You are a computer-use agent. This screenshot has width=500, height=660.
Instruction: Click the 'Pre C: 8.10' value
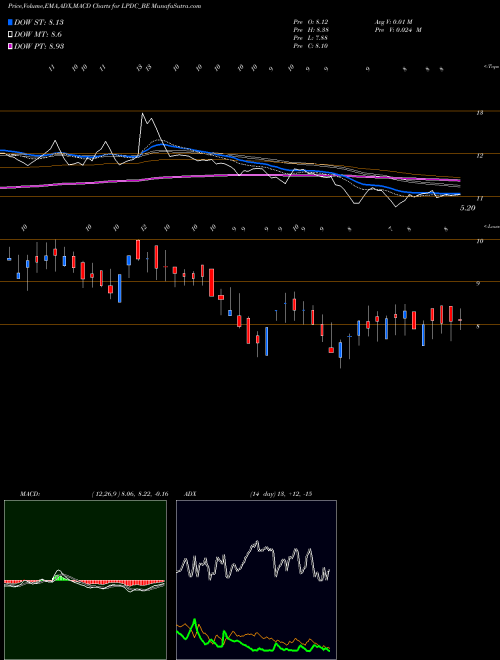pos(311,46)
